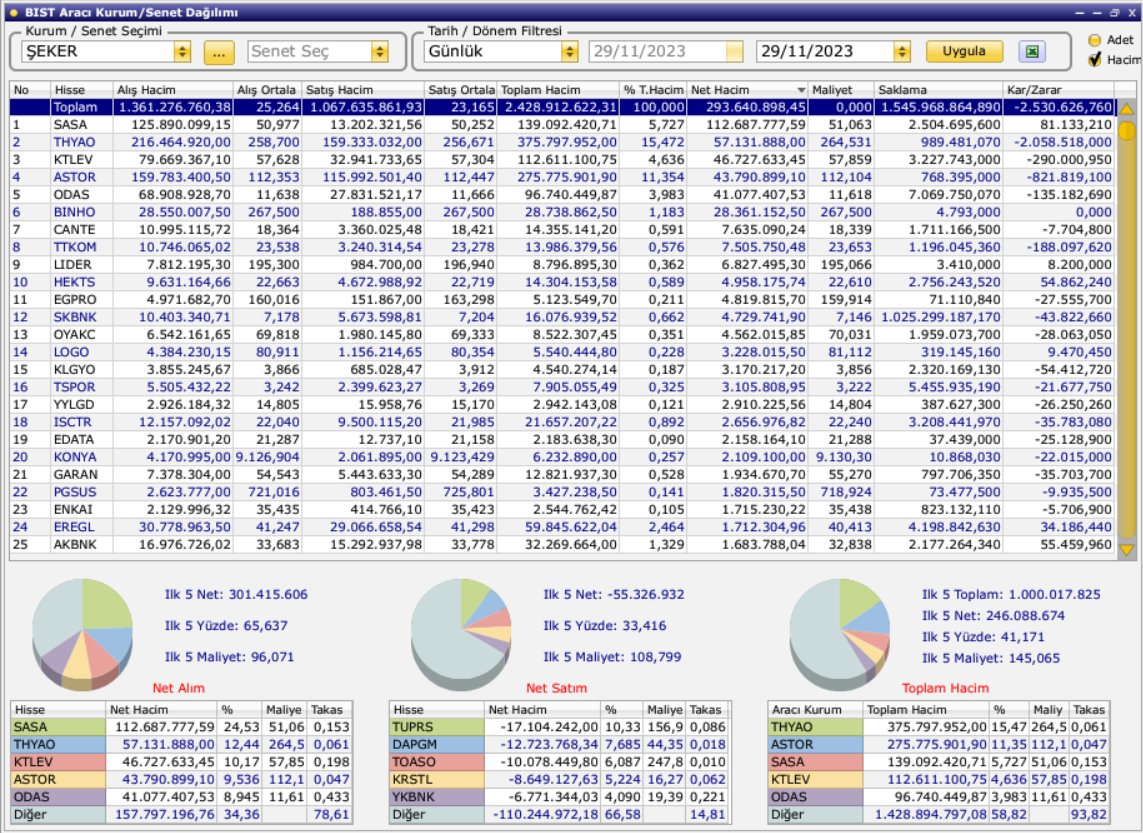Sort by the Satış Hacim column header

(x=363, y=90)
